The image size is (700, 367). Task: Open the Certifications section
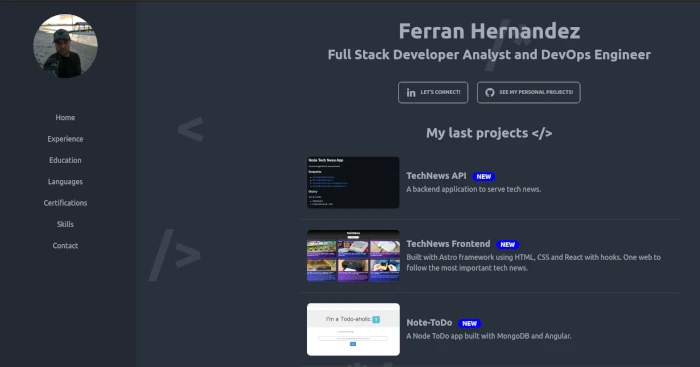point(65,203)
